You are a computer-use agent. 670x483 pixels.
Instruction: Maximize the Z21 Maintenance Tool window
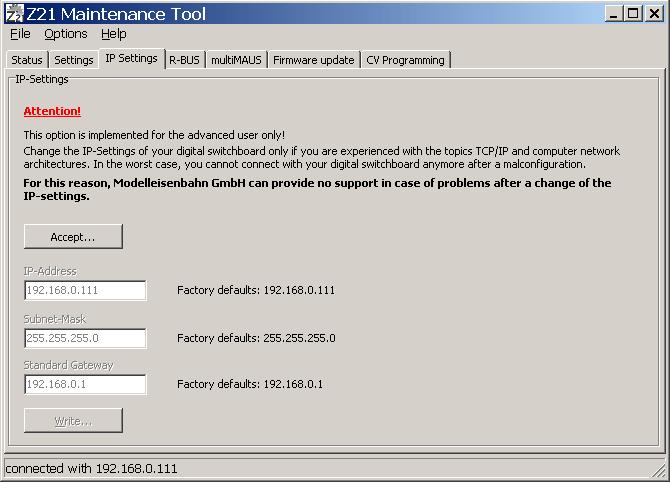[x=633, y=14]
